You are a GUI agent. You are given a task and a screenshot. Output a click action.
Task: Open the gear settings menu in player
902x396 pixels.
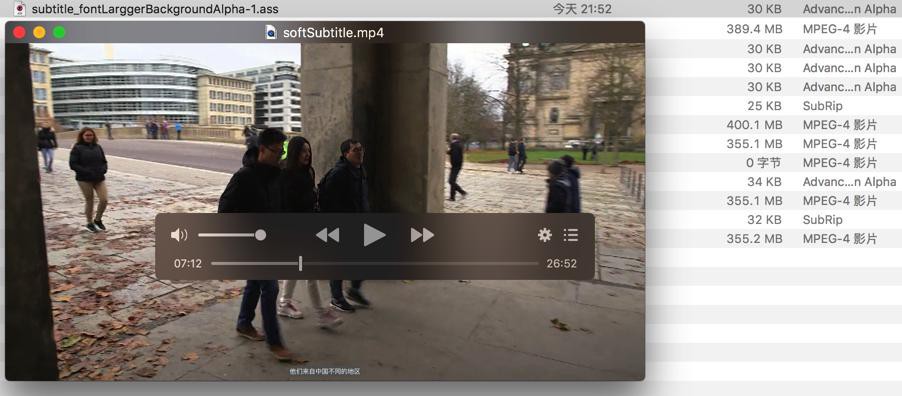[544, 235]
